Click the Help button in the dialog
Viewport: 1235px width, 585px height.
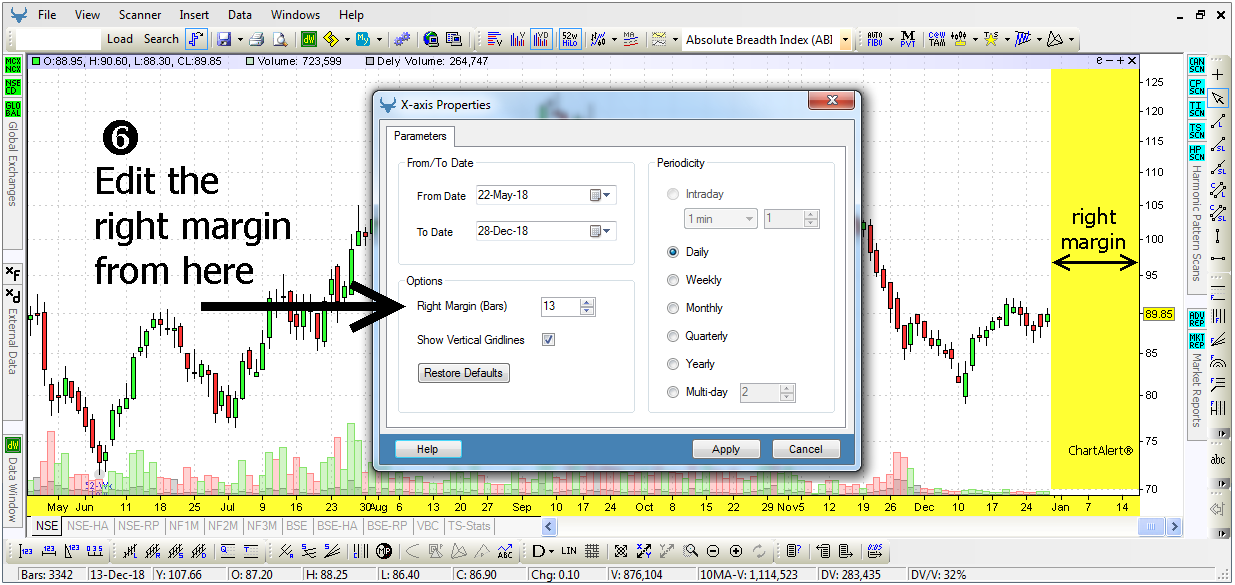(428, 449)
